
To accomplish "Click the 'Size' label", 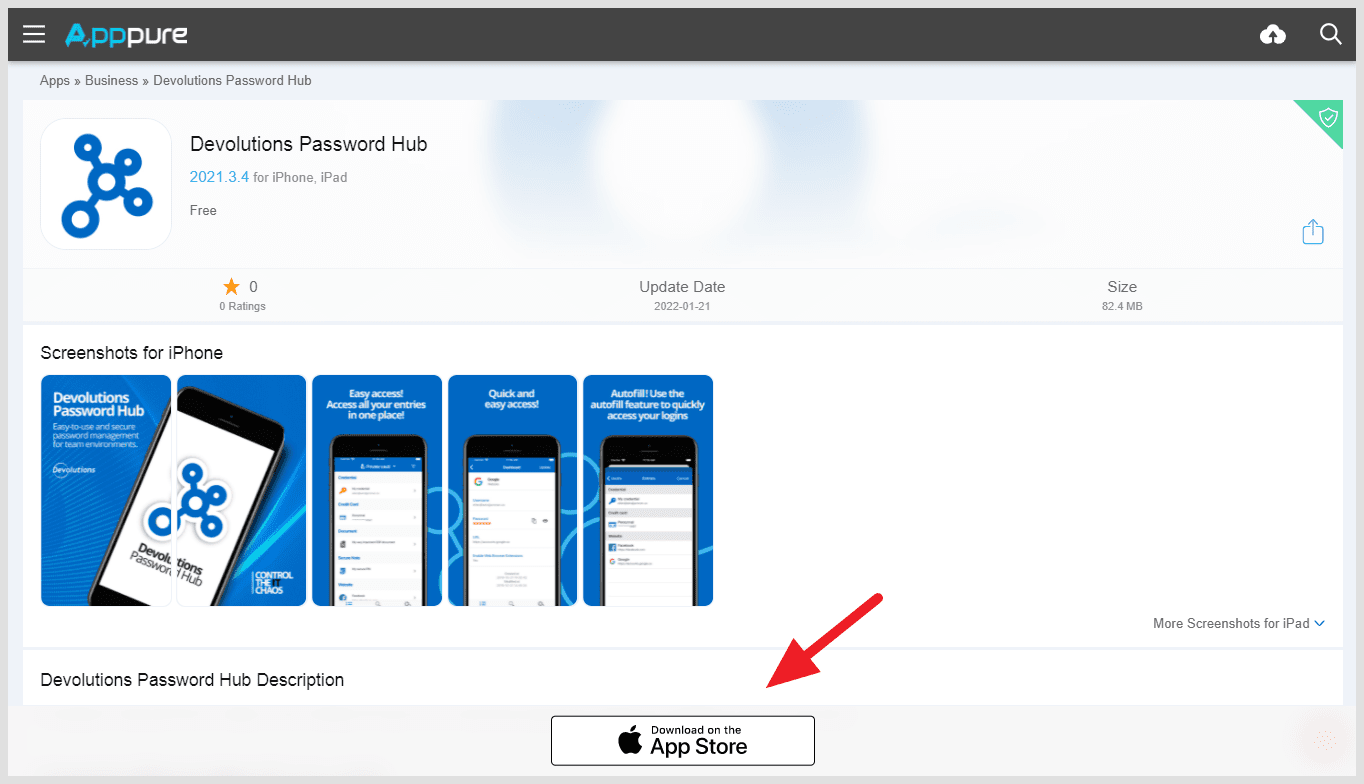I will 1122,287.
